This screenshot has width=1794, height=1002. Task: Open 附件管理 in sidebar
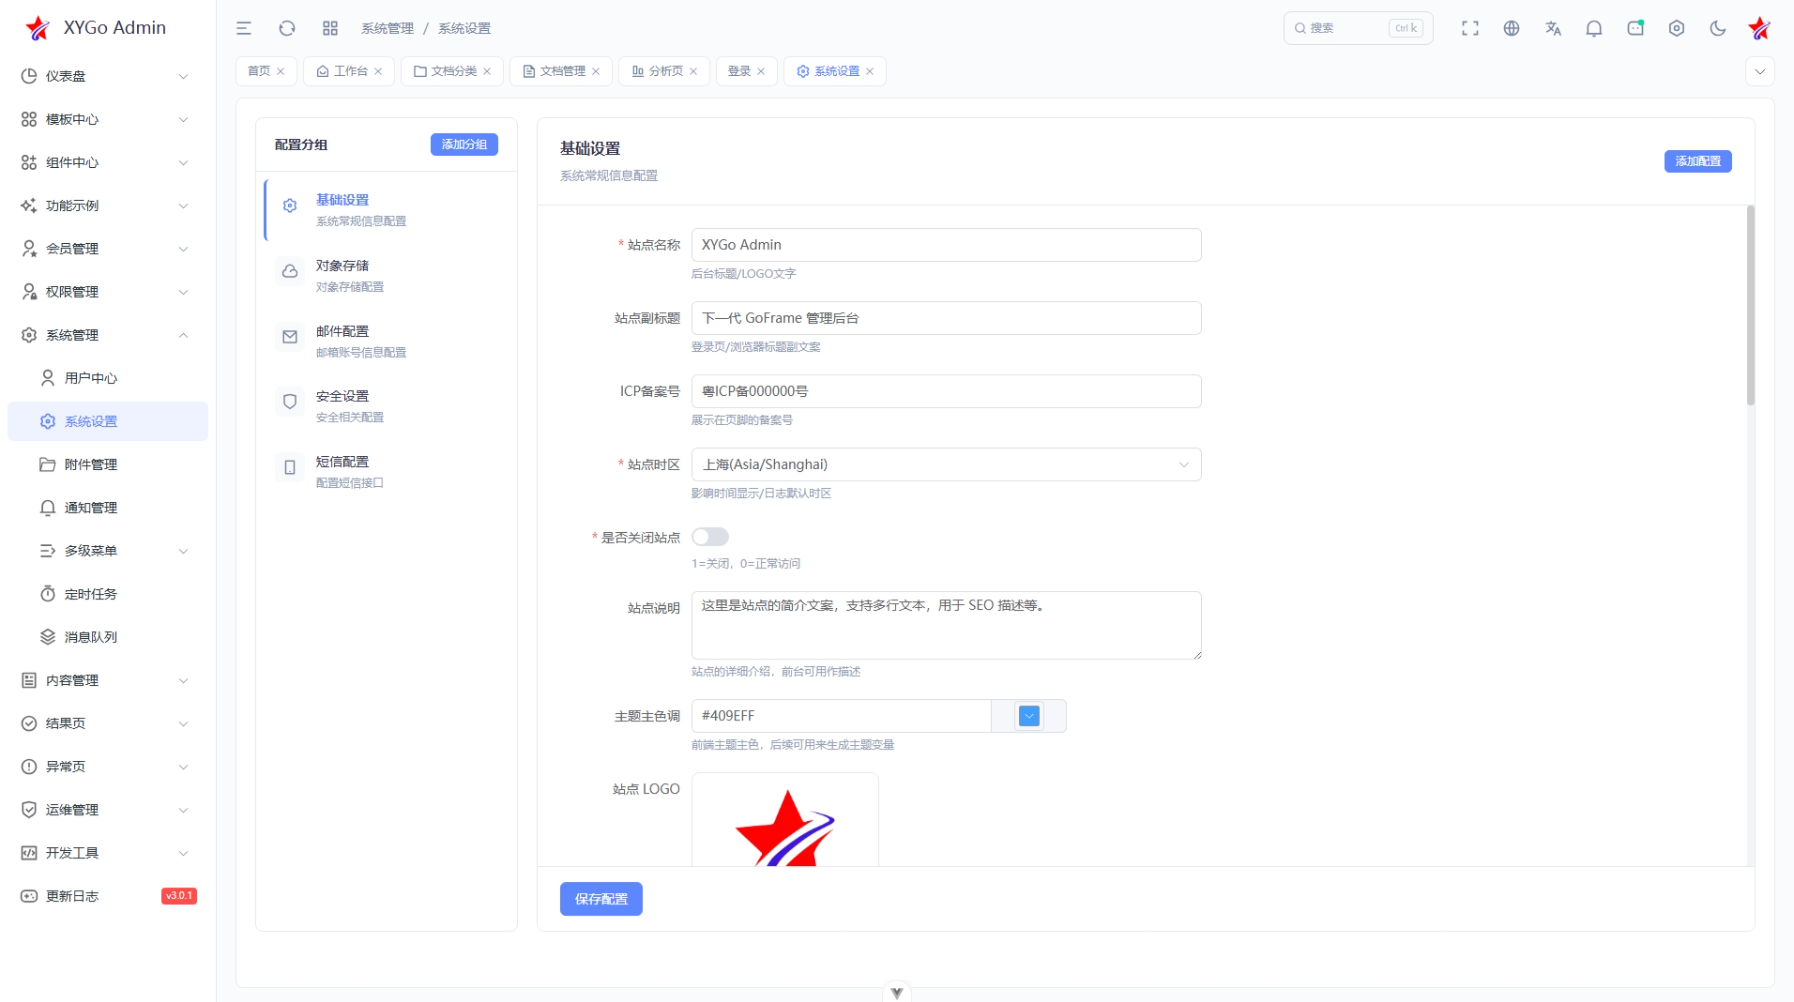pyautogui.click(x=107, y=464)
